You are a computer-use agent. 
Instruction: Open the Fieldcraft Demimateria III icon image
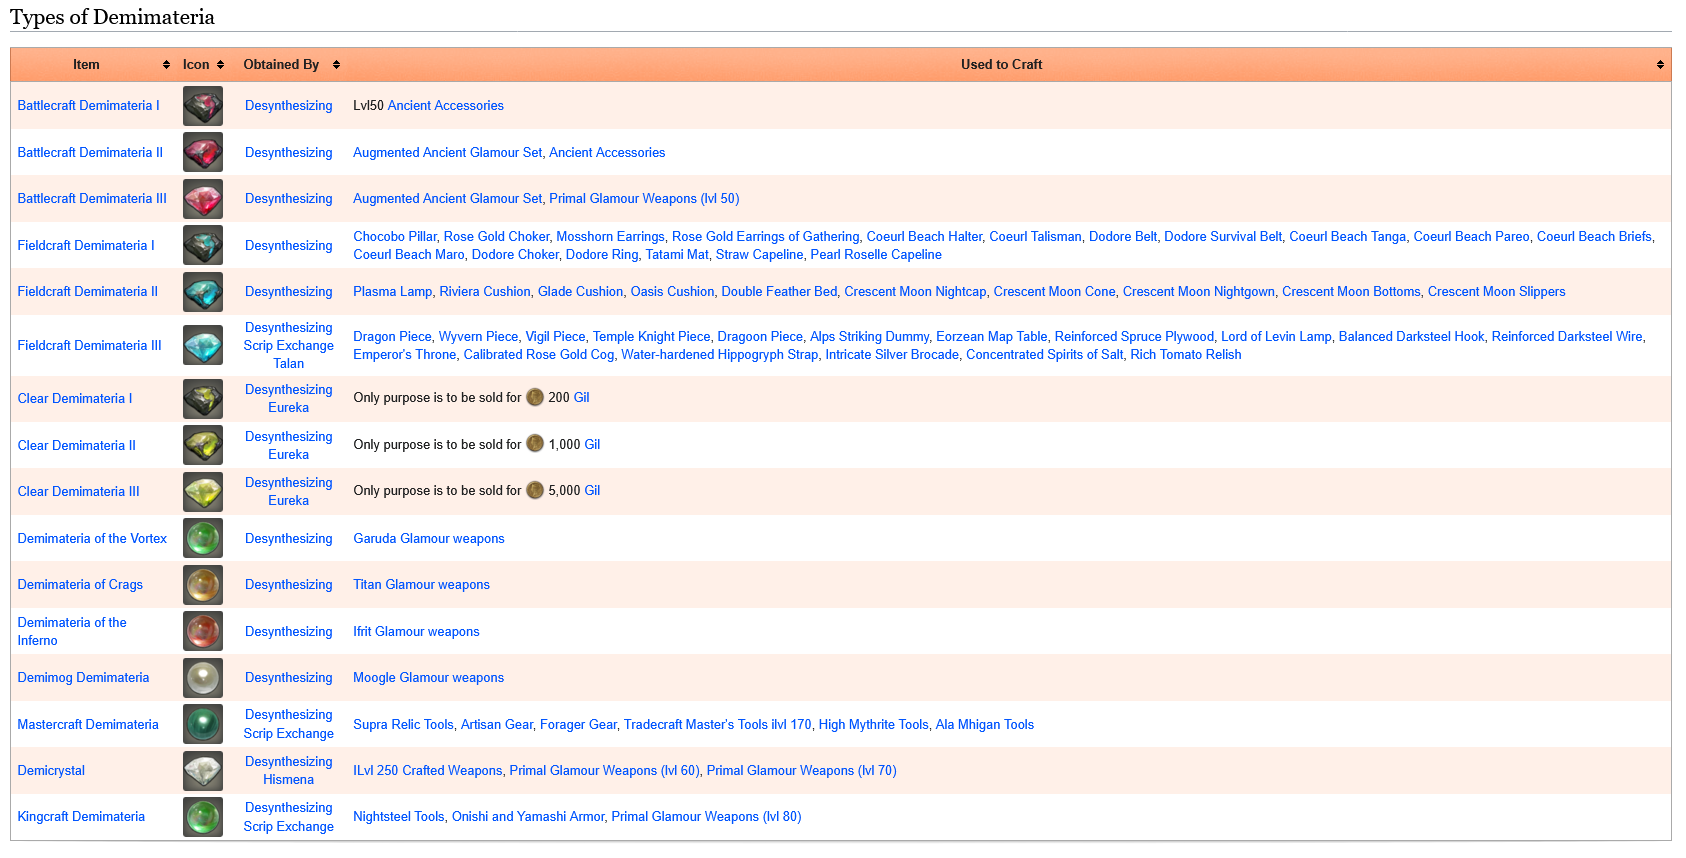[x=203, y=345]
